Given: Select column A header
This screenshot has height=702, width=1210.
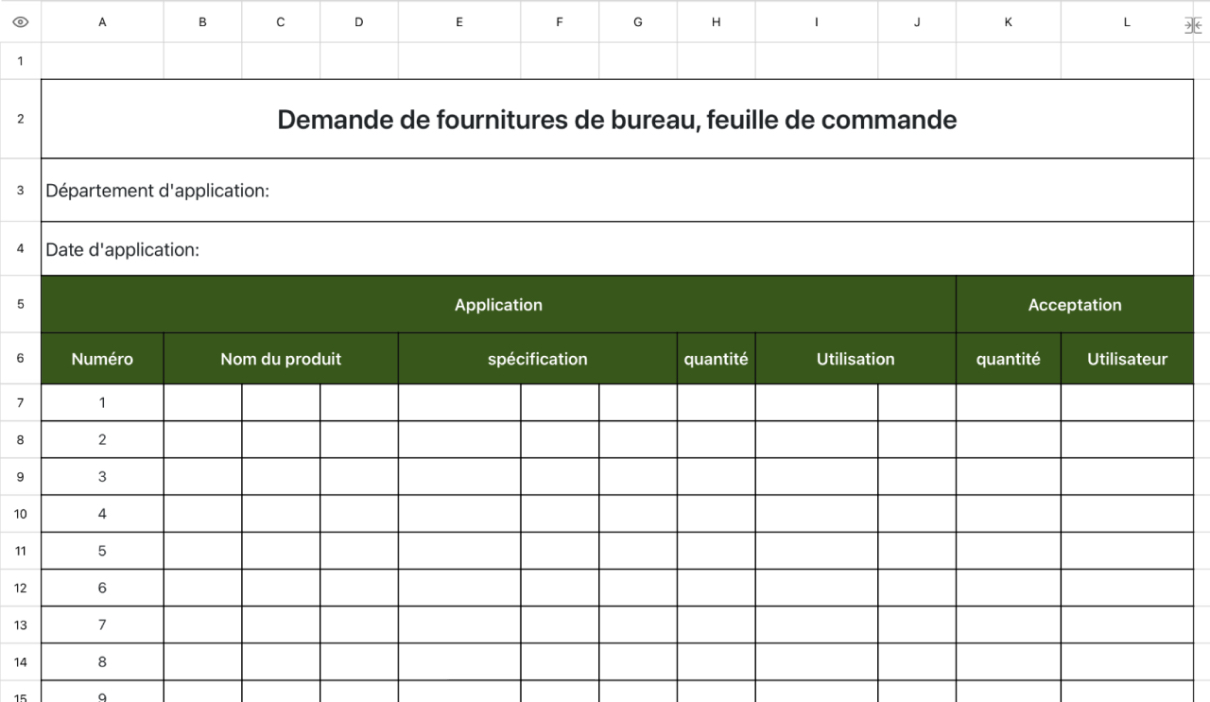Looking at the screenshot, I should 102,22.
